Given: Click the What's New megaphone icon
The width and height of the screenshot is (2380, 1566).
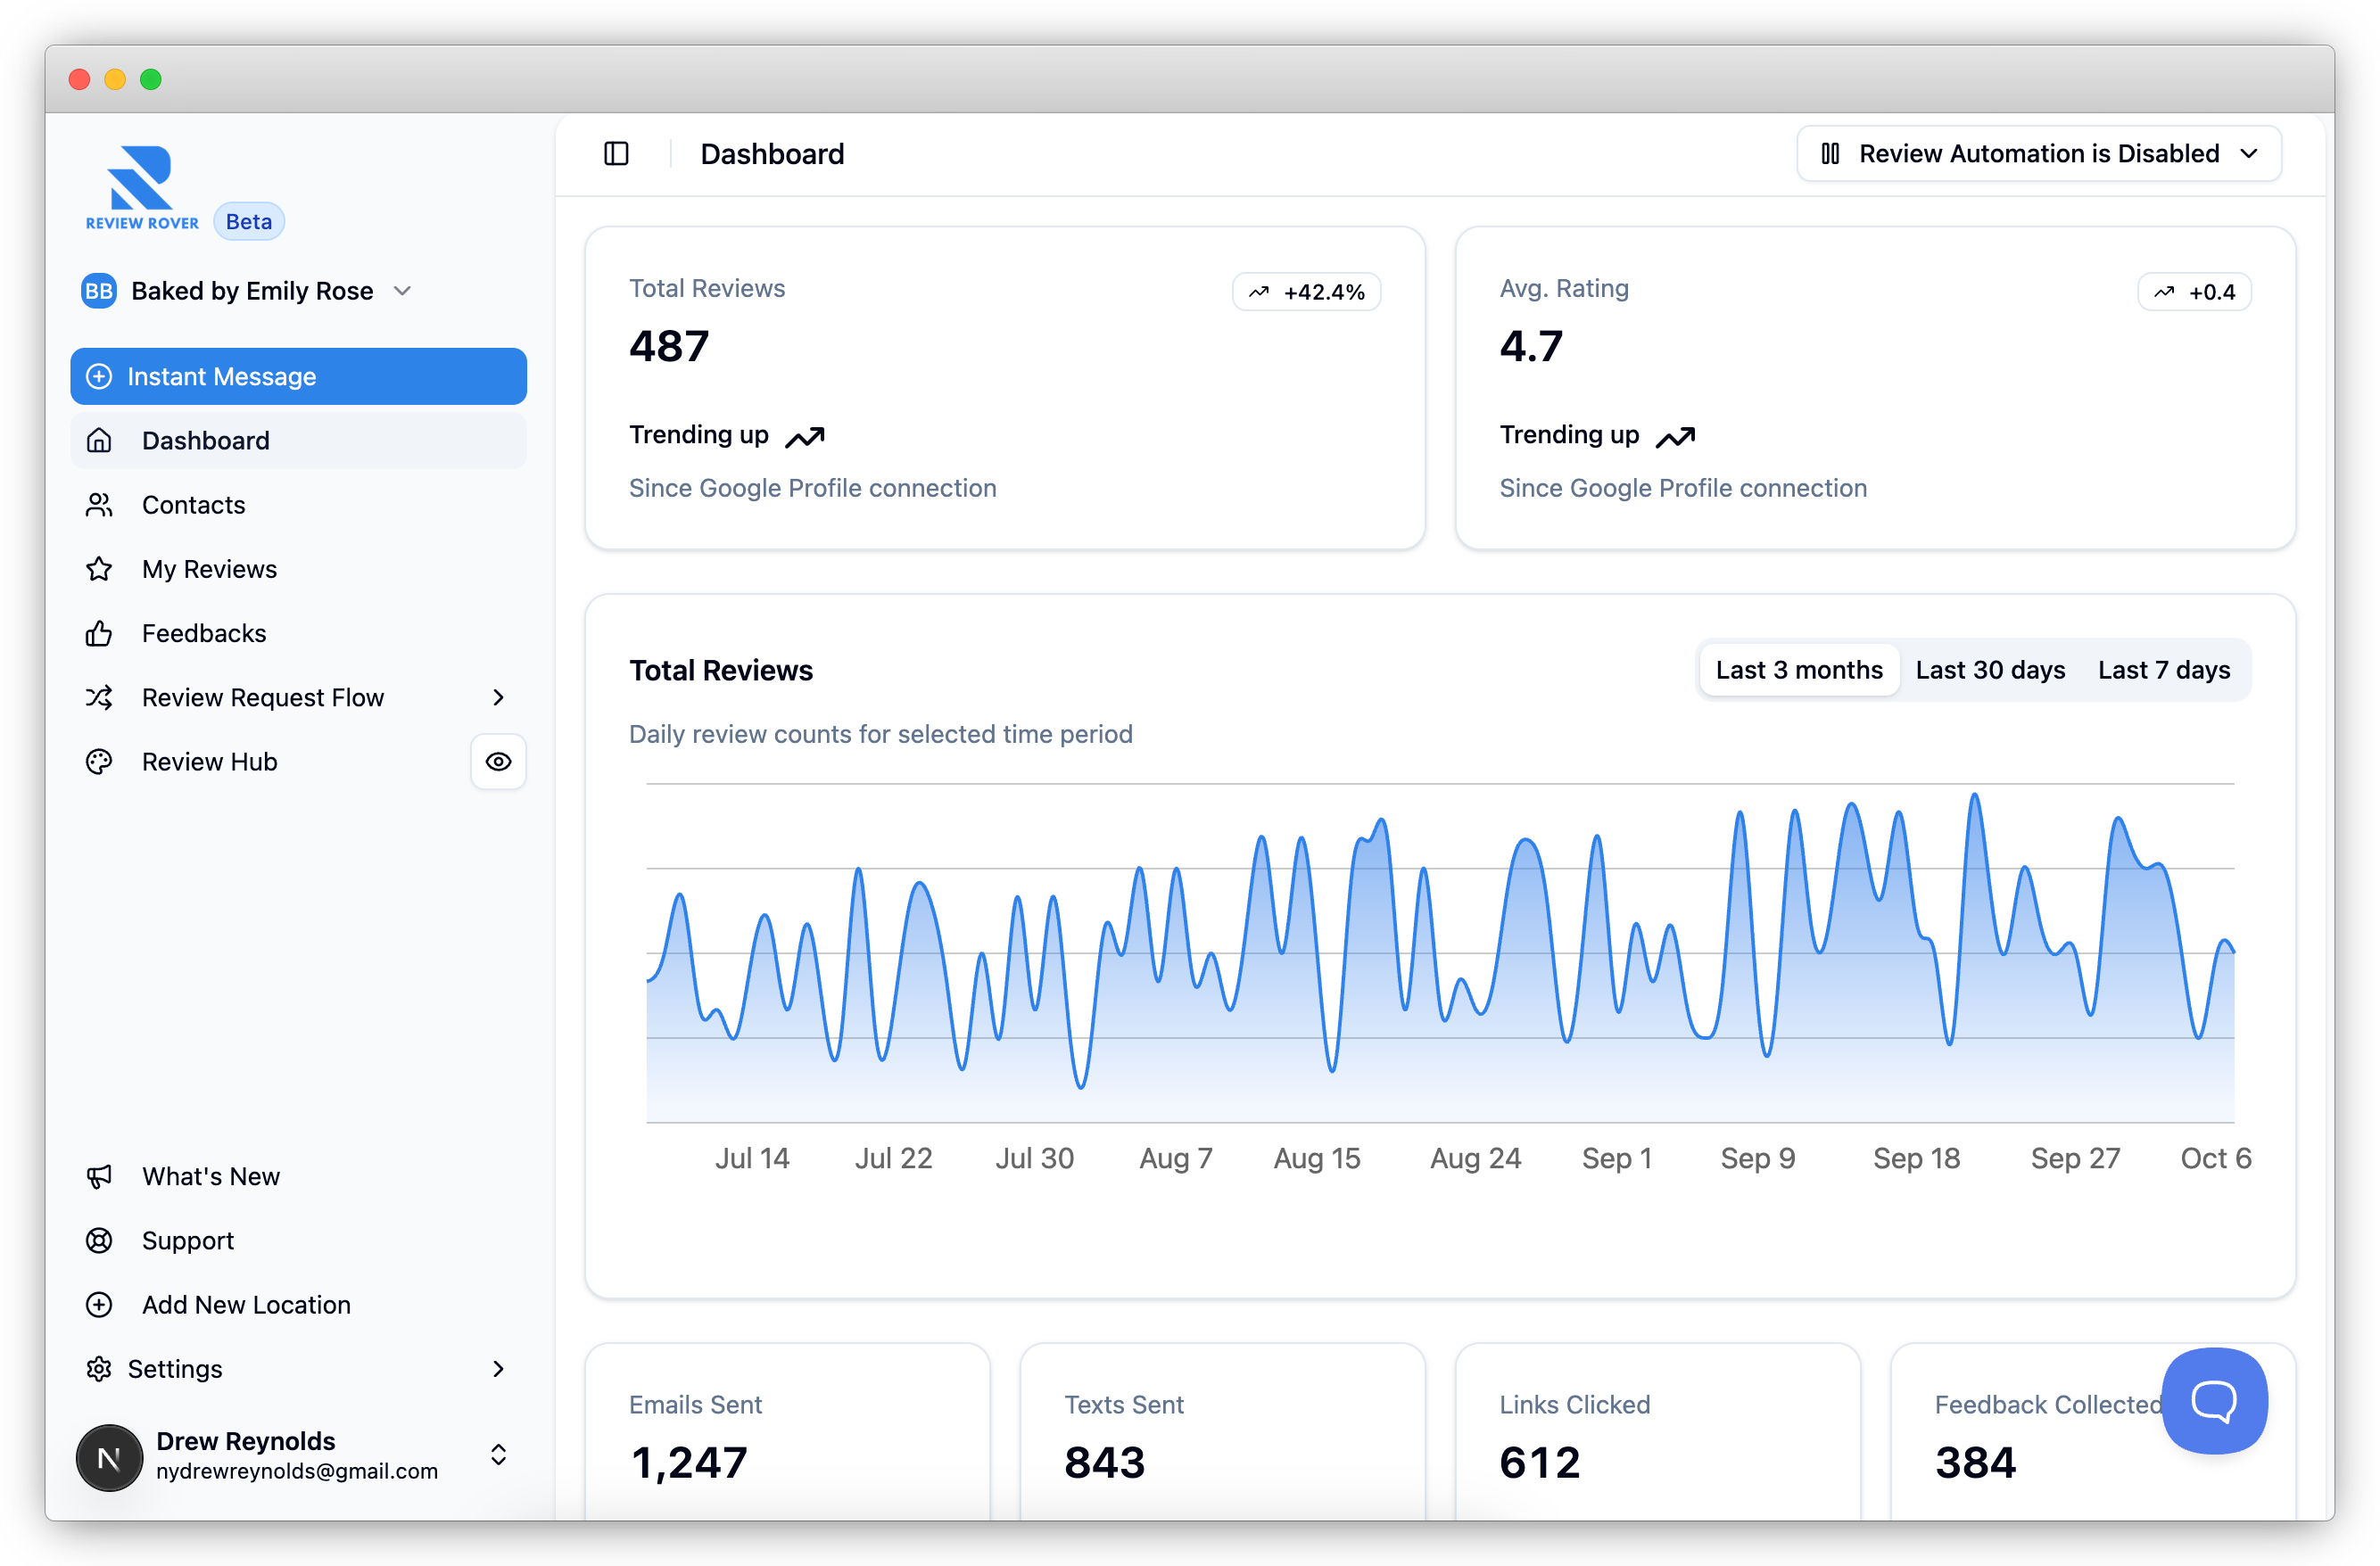Looking at the screenshot, I should point(99,1176).
